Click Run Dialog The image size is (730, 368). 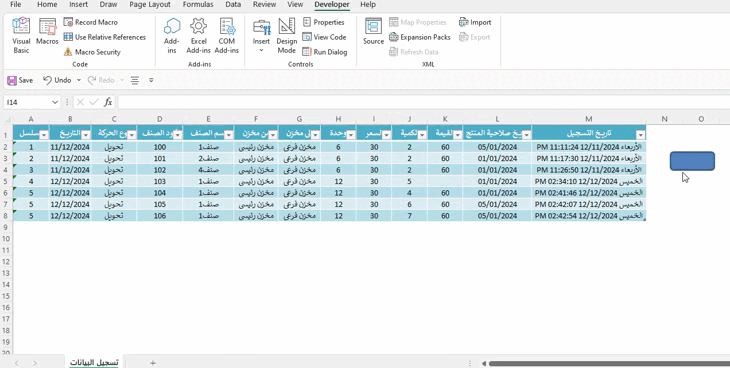325,52
